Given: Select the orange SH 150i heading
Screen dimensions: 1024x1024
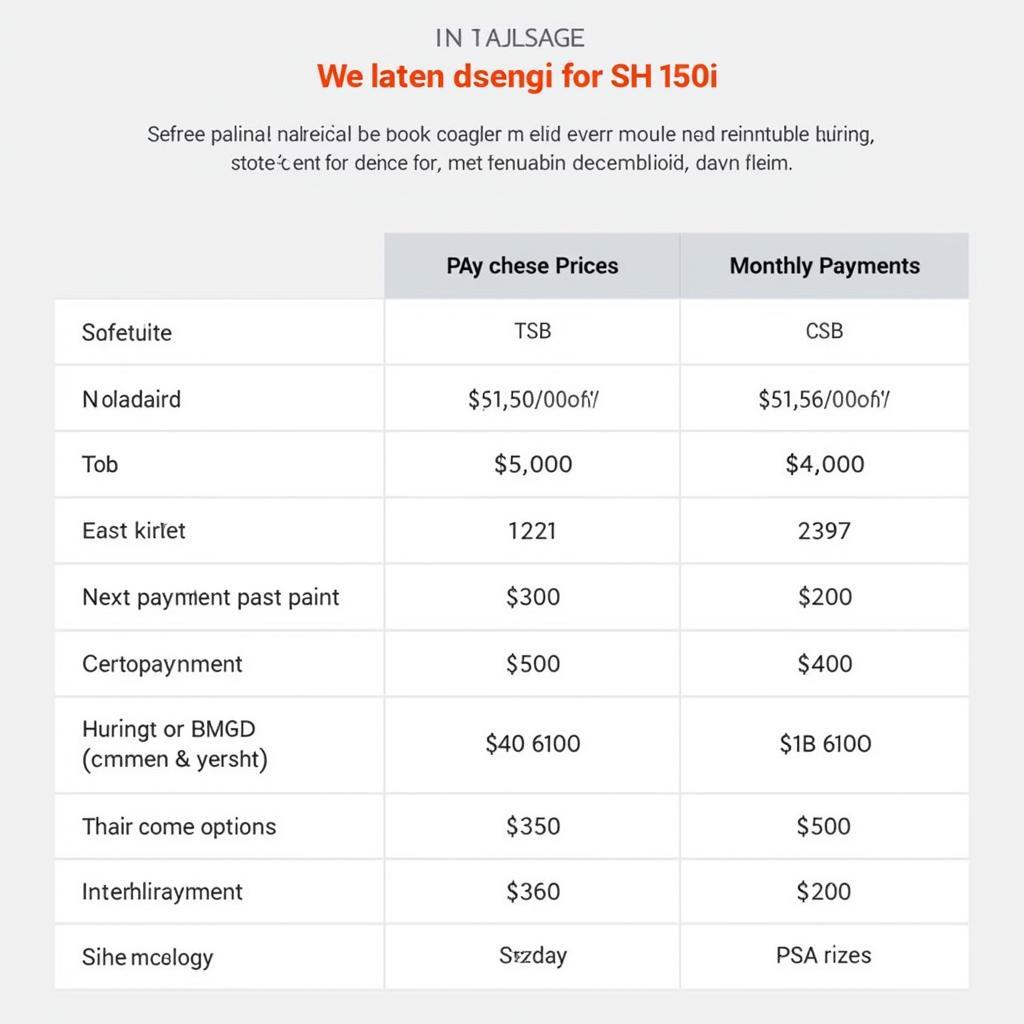Looking at the screenshot, I should coord(517,77).
